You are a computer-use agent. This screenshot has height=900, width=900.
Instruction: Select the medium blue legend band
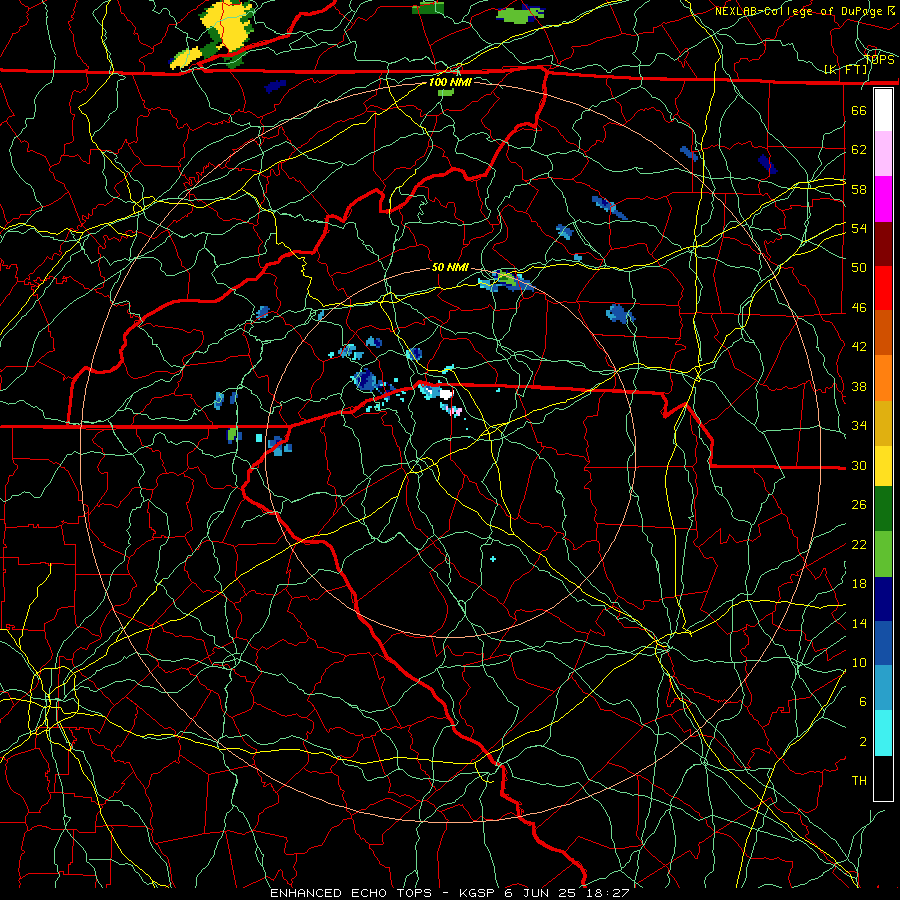(x=883, y=643)
